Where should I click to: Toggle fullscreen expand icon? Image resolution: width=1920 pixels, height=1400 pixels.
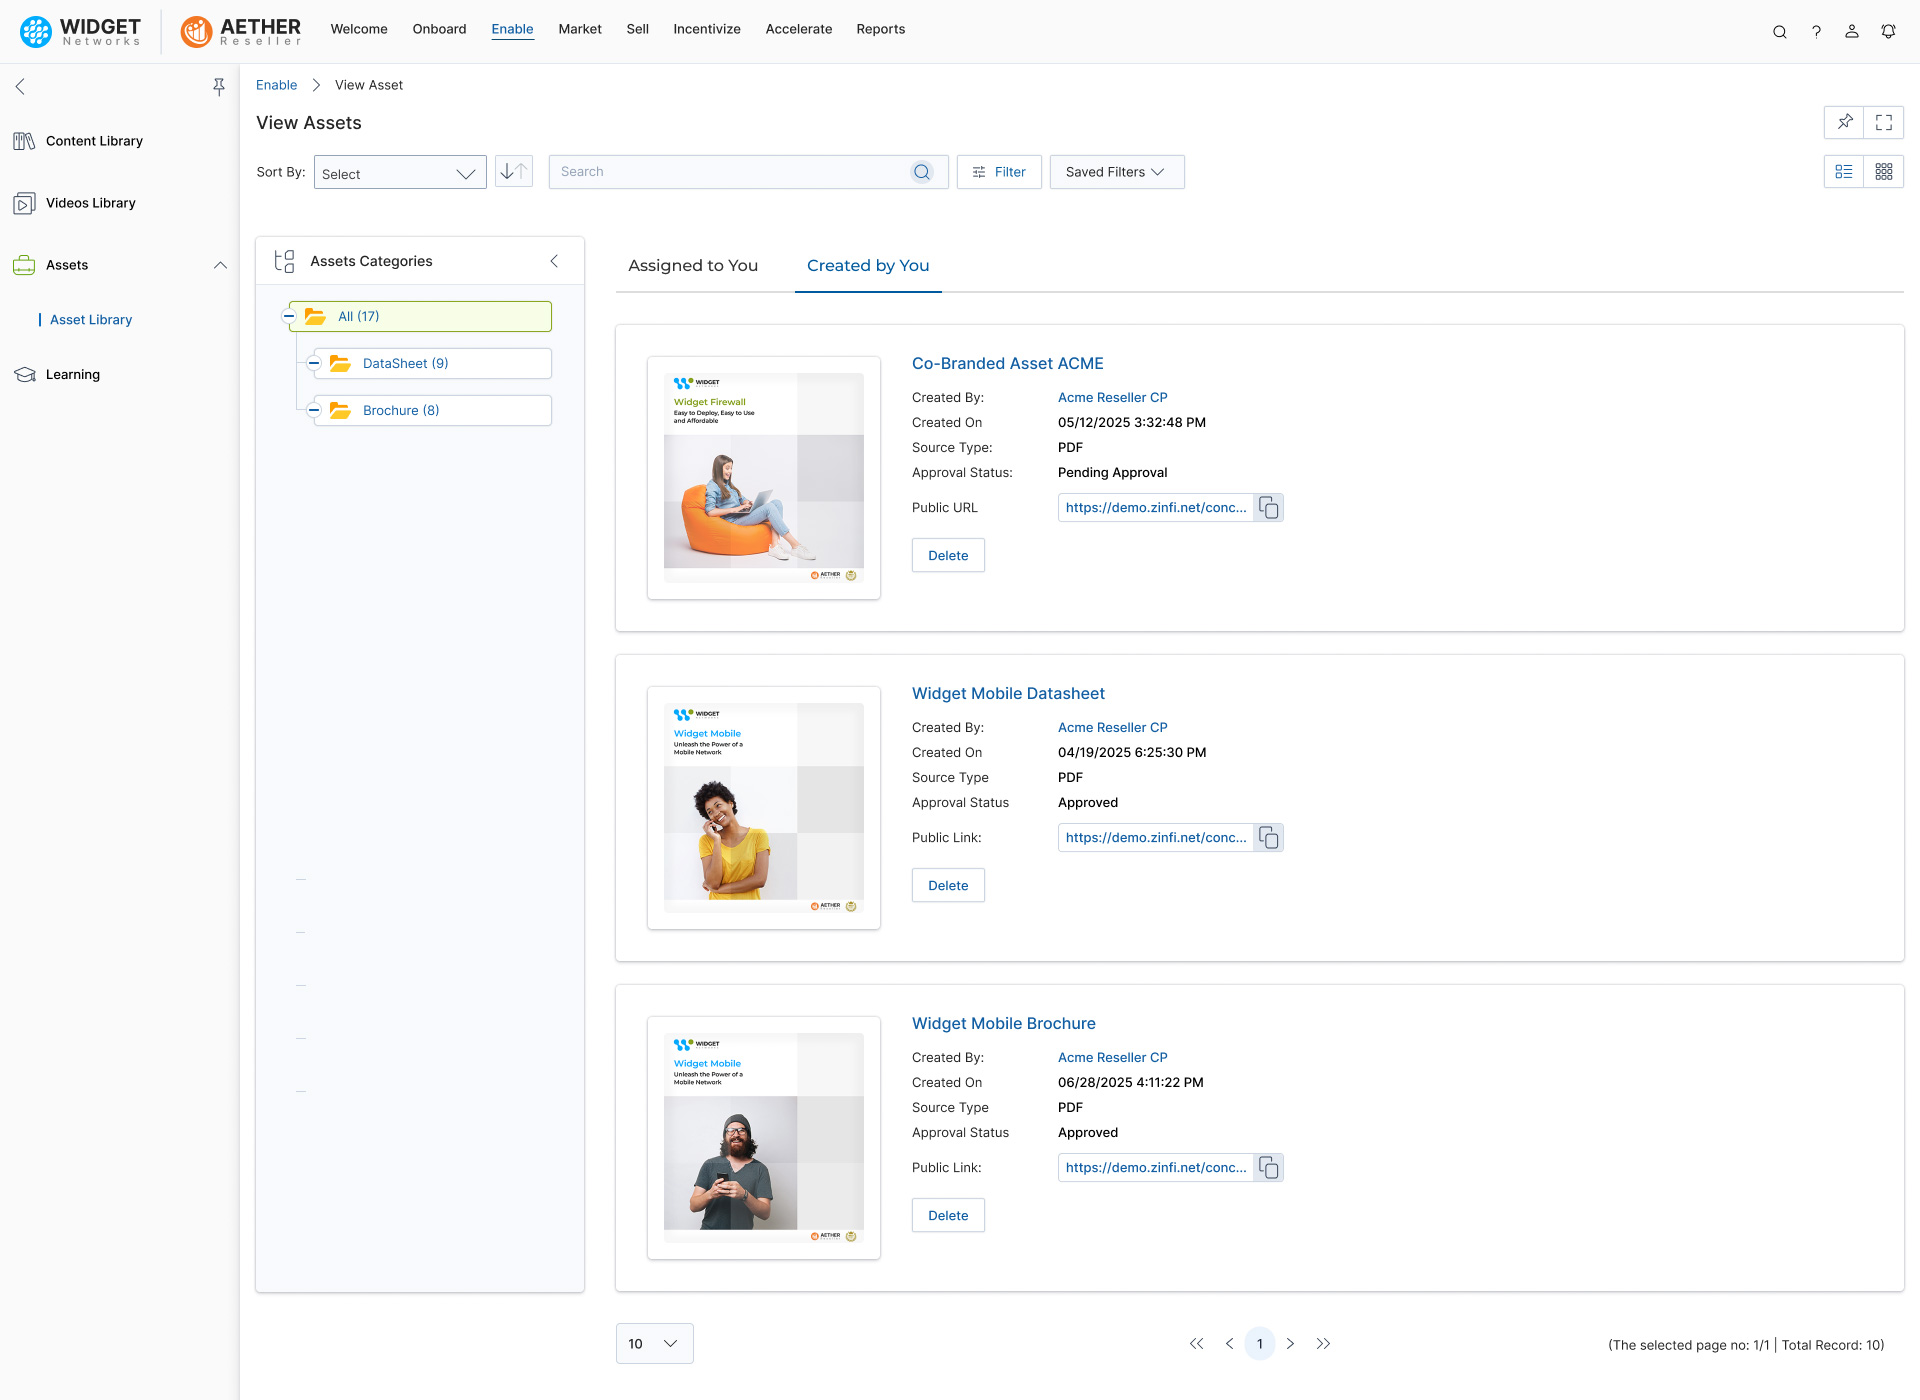tap(1884, 122)
